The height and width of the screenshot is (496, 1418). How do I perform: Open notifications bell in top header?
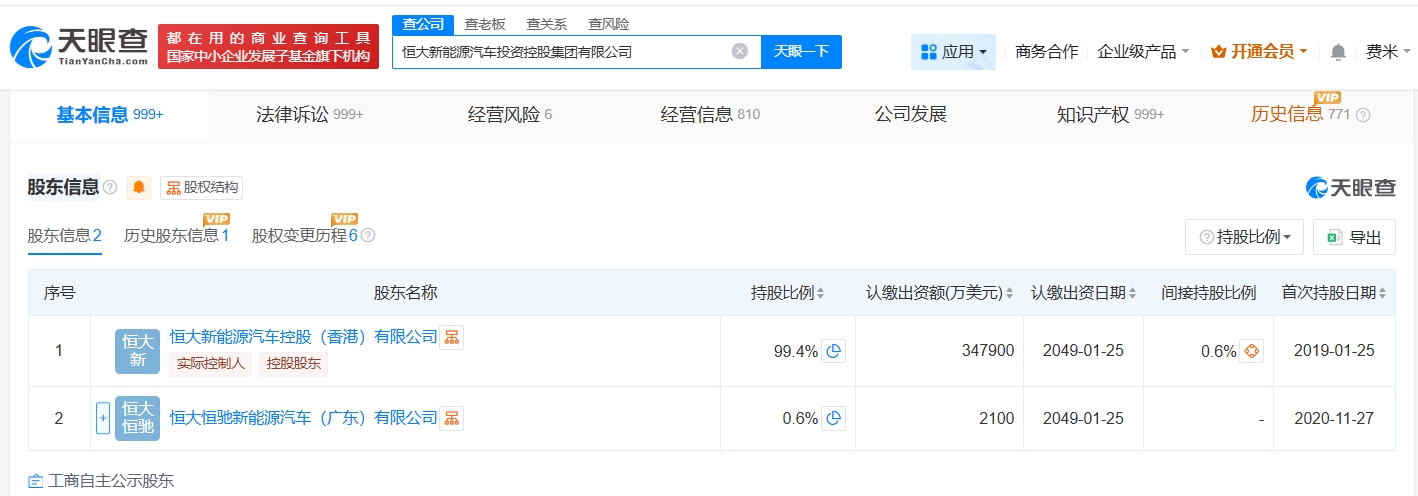(x=1338, y=52)
